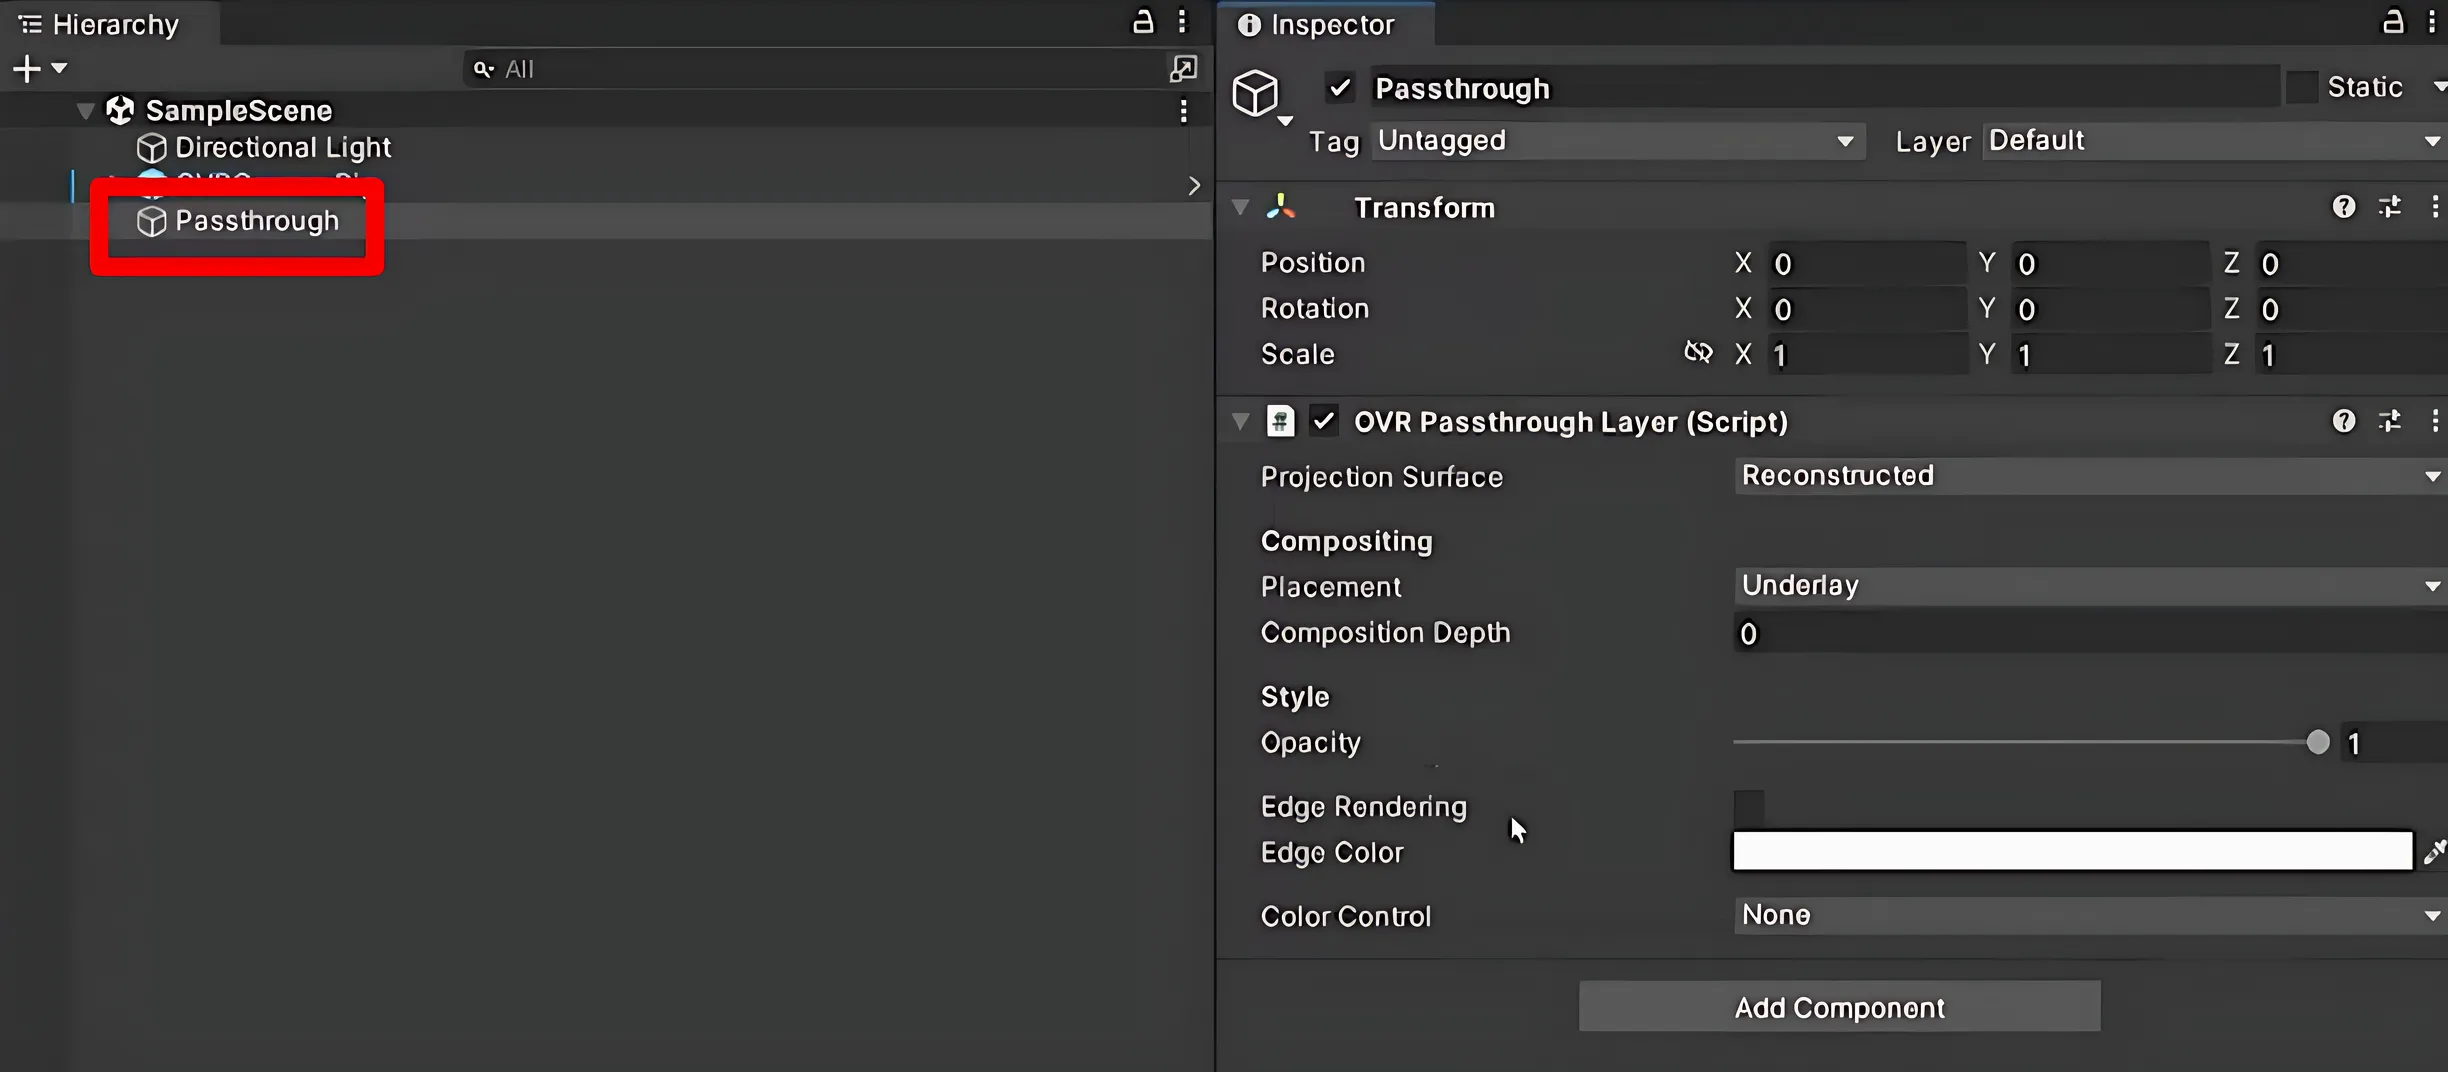
Task: Disable the Passthrough GameObject active checkbox
Action: (1339, 88)
